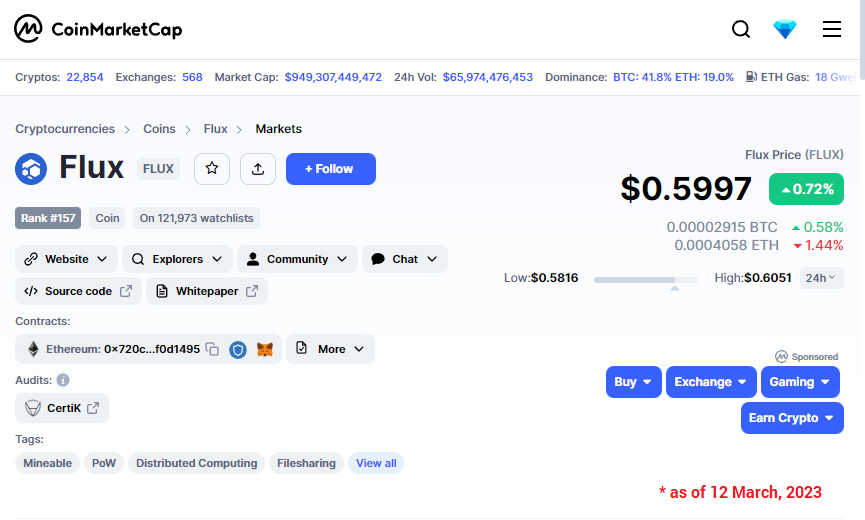Click the FLUX ticker label

pyautogui.click(x=158, y=169)
